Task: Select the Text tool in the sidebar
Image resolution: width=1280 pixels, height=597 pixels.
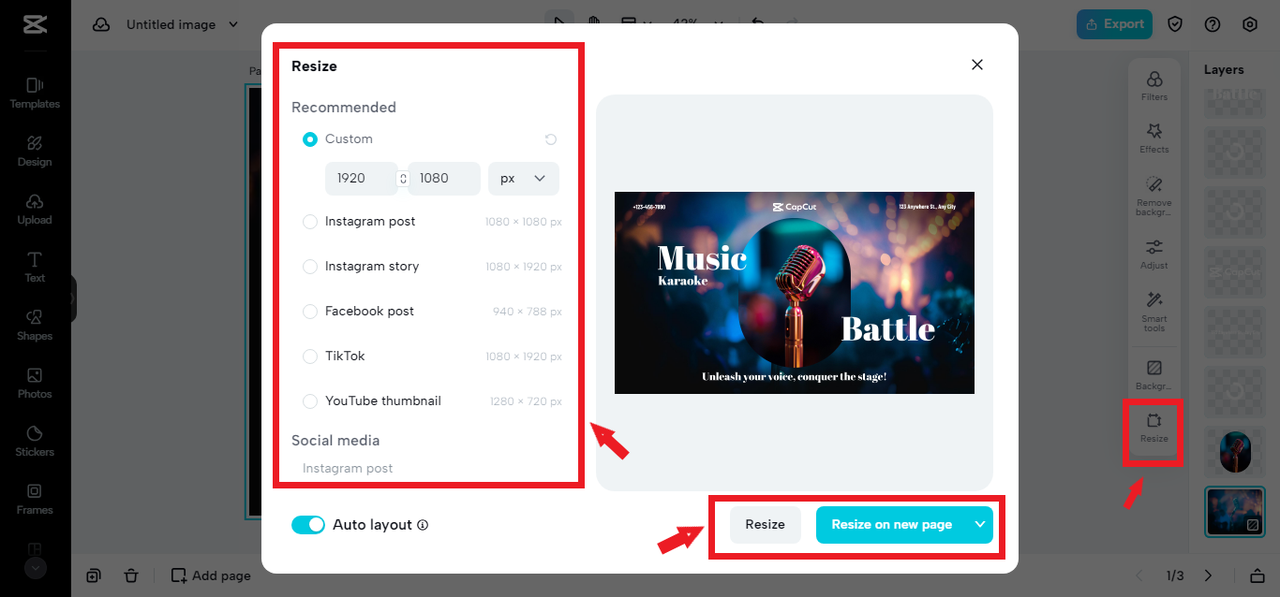Action: coord(35,267)
